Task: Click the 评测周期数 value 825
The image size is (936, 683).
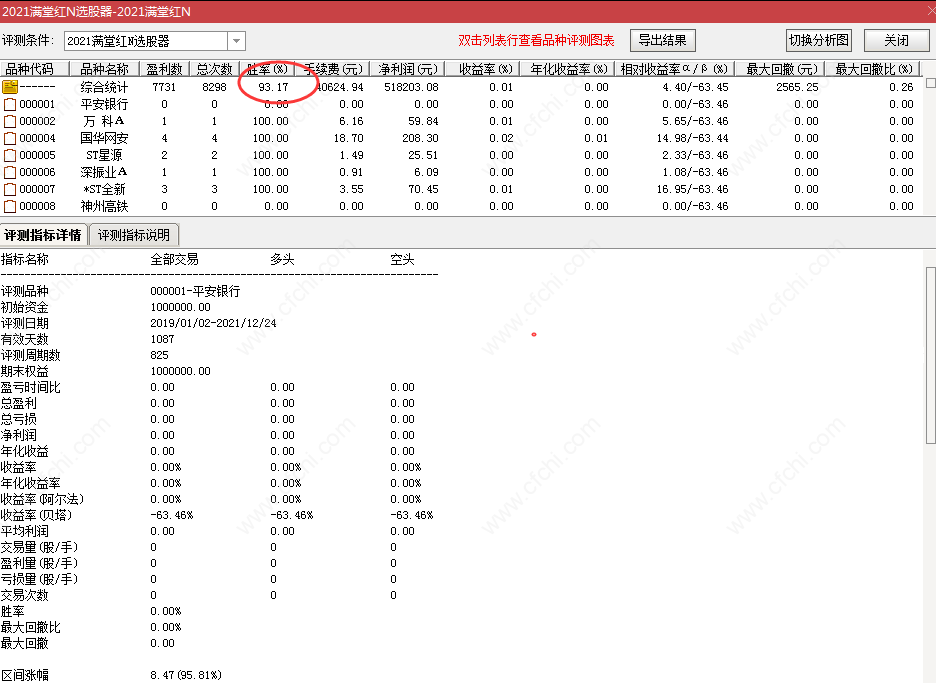Action: point(159,355)
